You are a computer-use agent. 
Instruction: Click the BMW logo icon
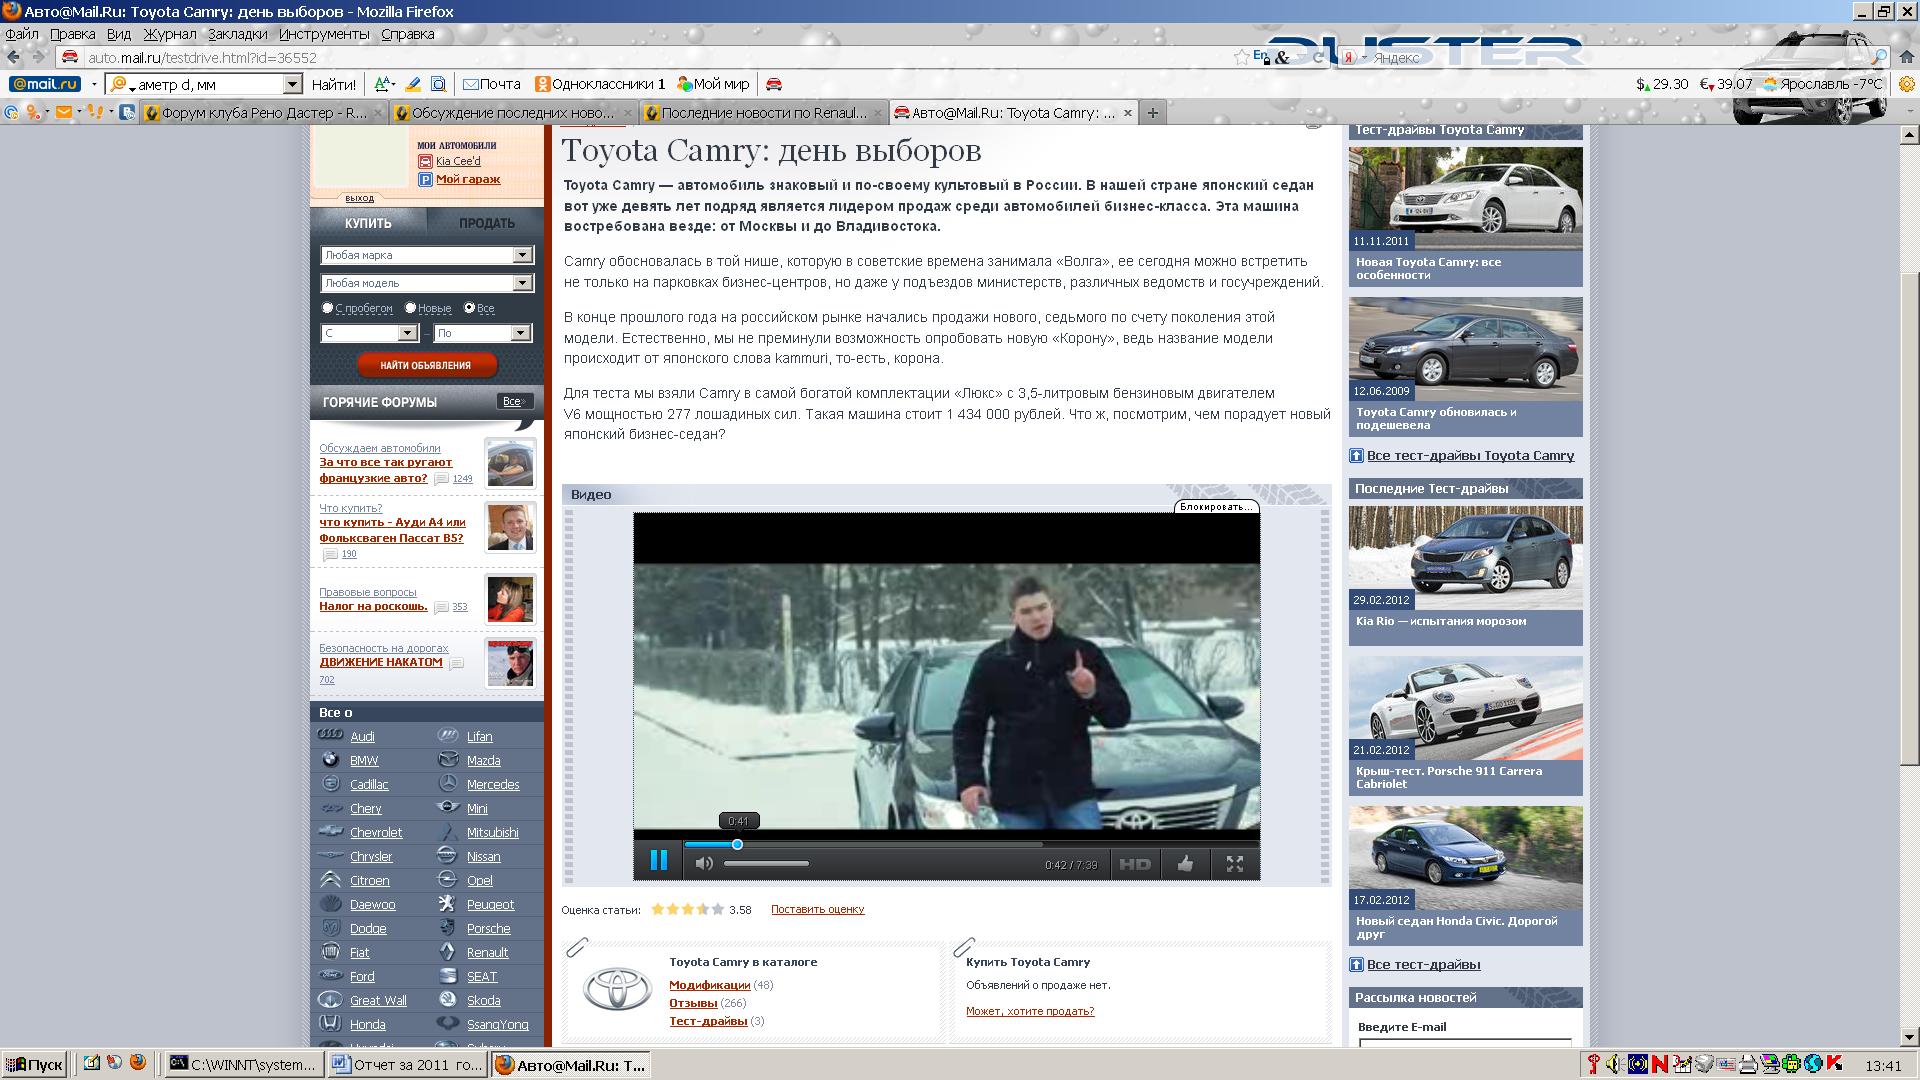(x=330, y=760)
